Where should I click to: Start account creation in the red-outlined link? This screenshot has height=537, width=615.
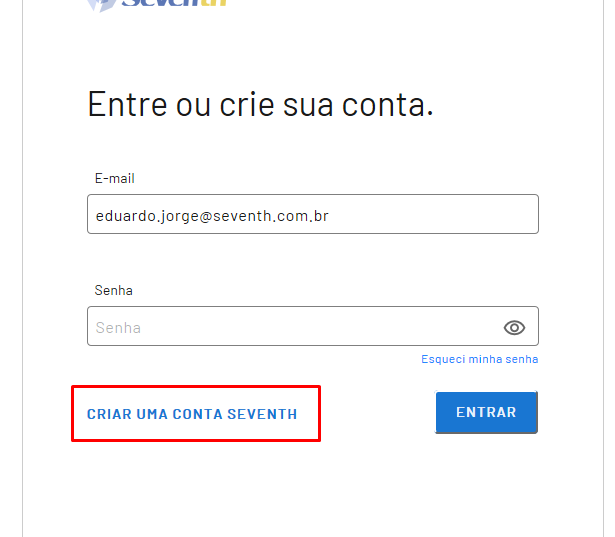192,414
